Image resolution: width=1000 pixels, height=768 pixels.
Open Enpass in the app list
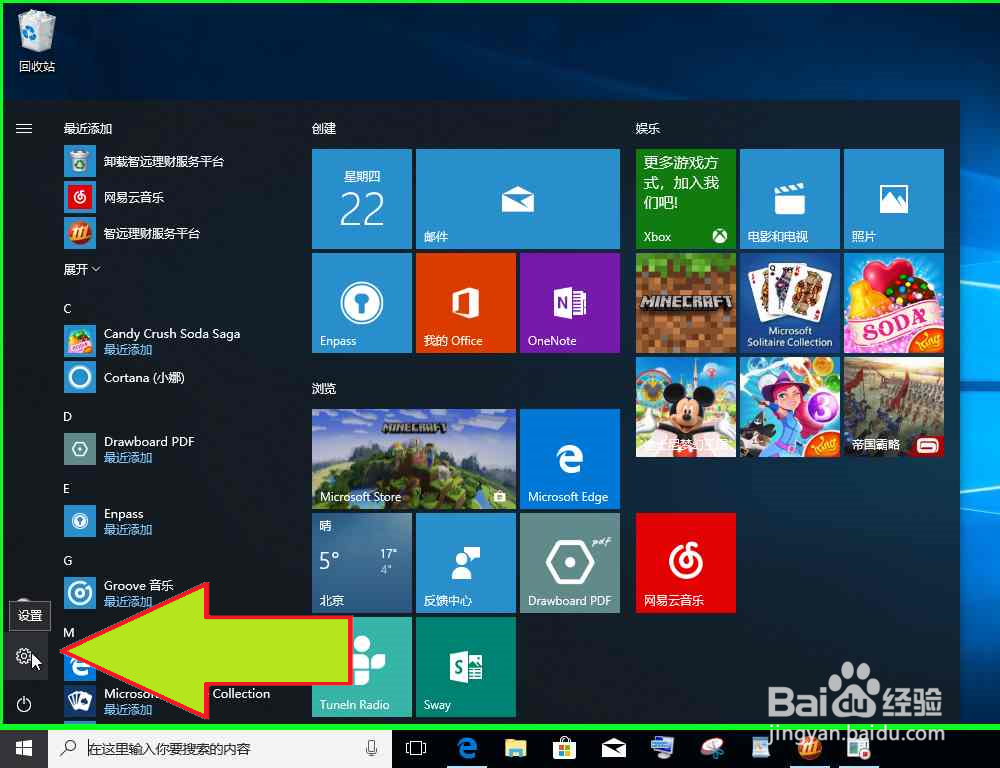pos(108,521)
